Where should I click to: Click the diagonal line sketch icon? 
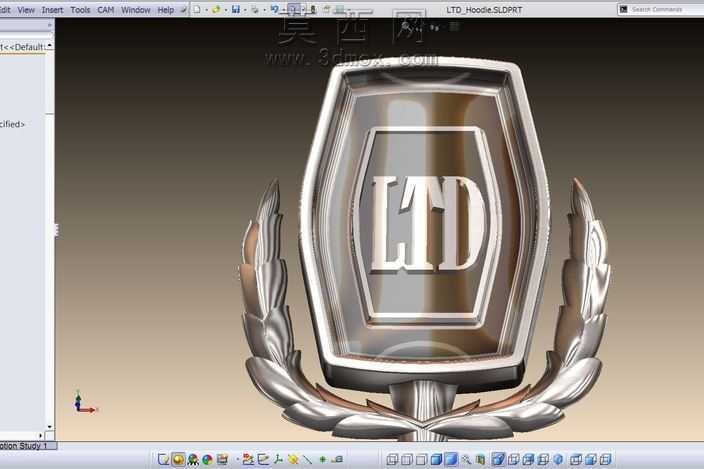pos(307,459)
